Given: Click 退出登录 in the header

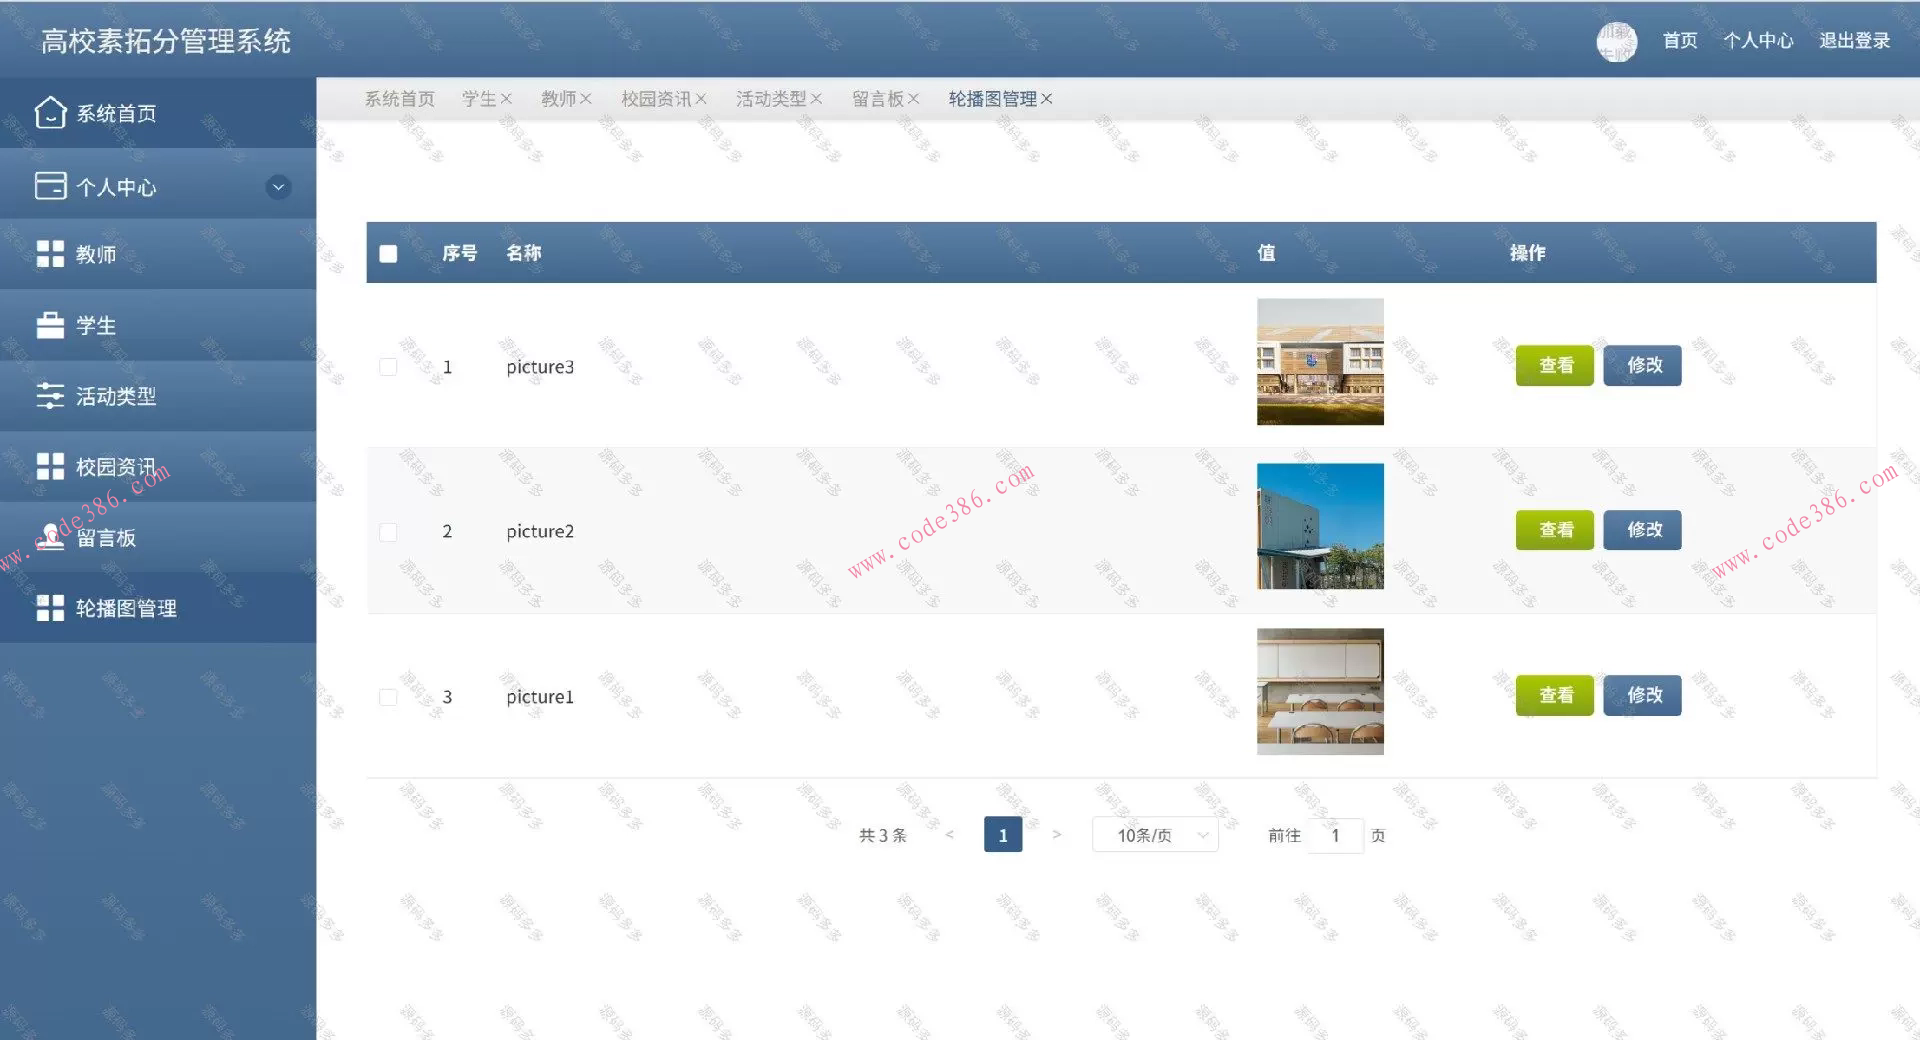Looking at the screenshot, I should pos(1854,41).
